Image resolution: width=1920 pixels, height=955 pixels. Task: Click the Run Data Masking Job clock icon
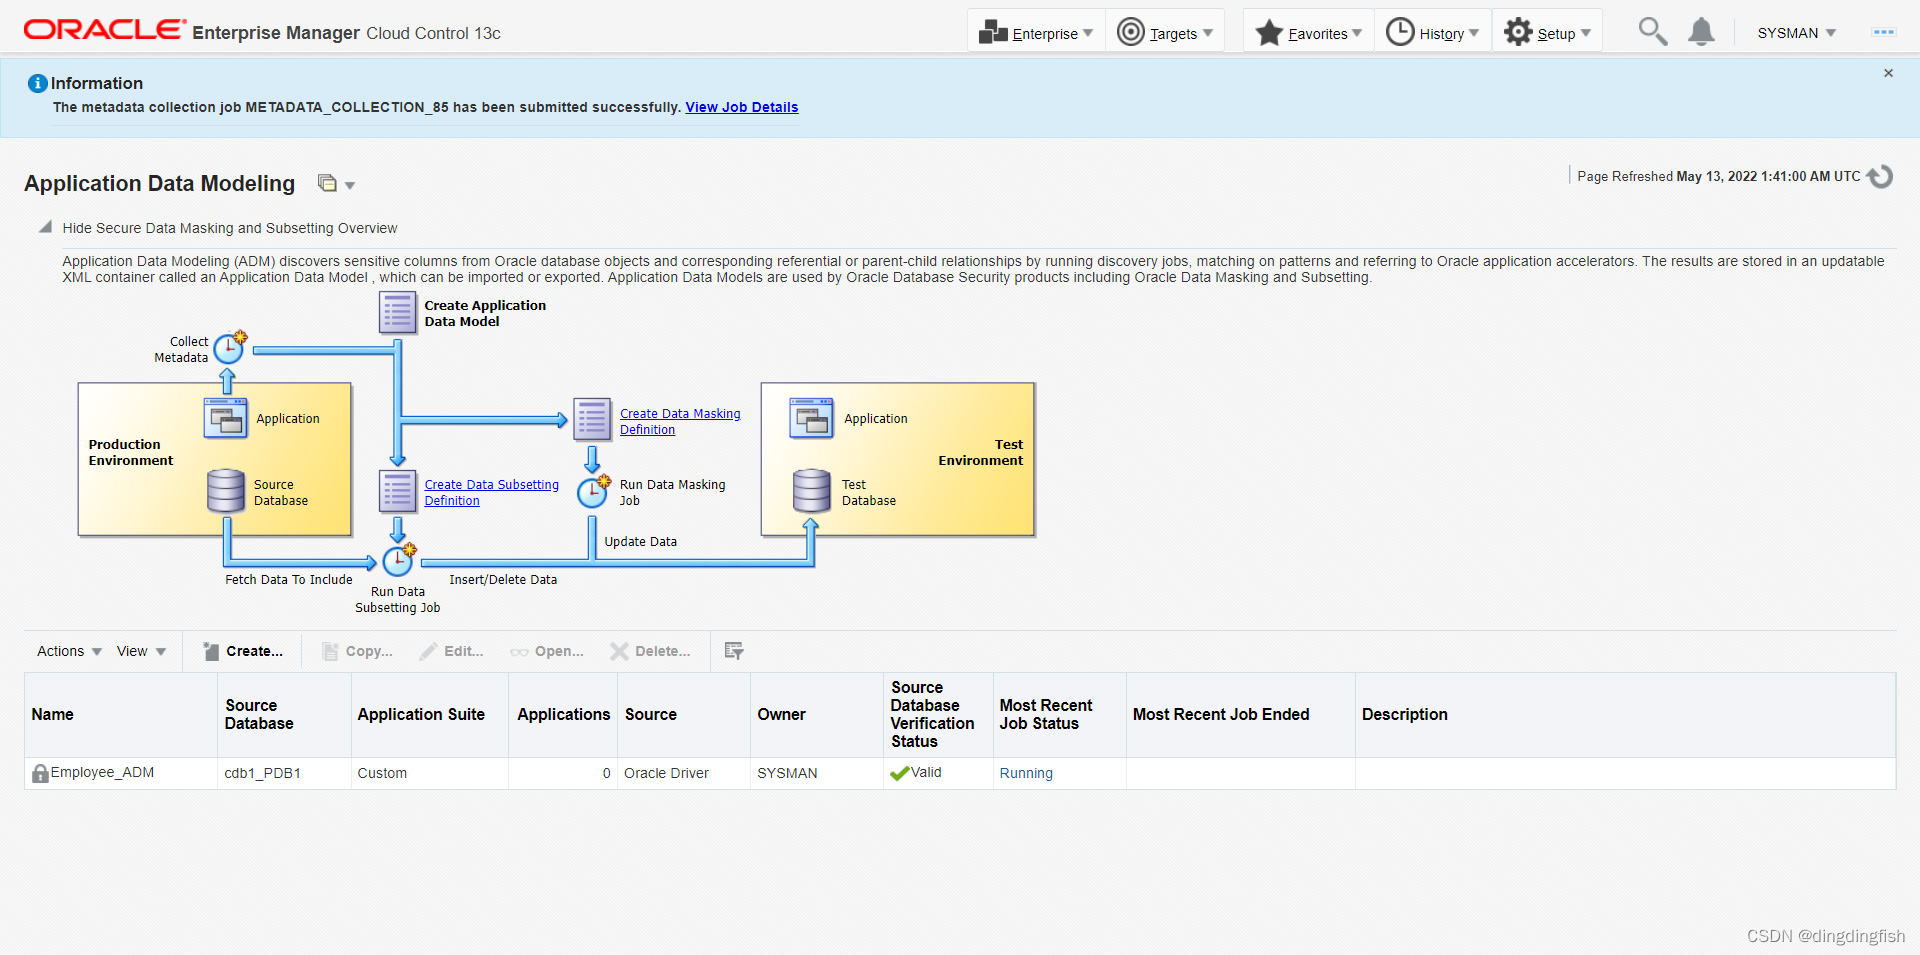[594, 492]
